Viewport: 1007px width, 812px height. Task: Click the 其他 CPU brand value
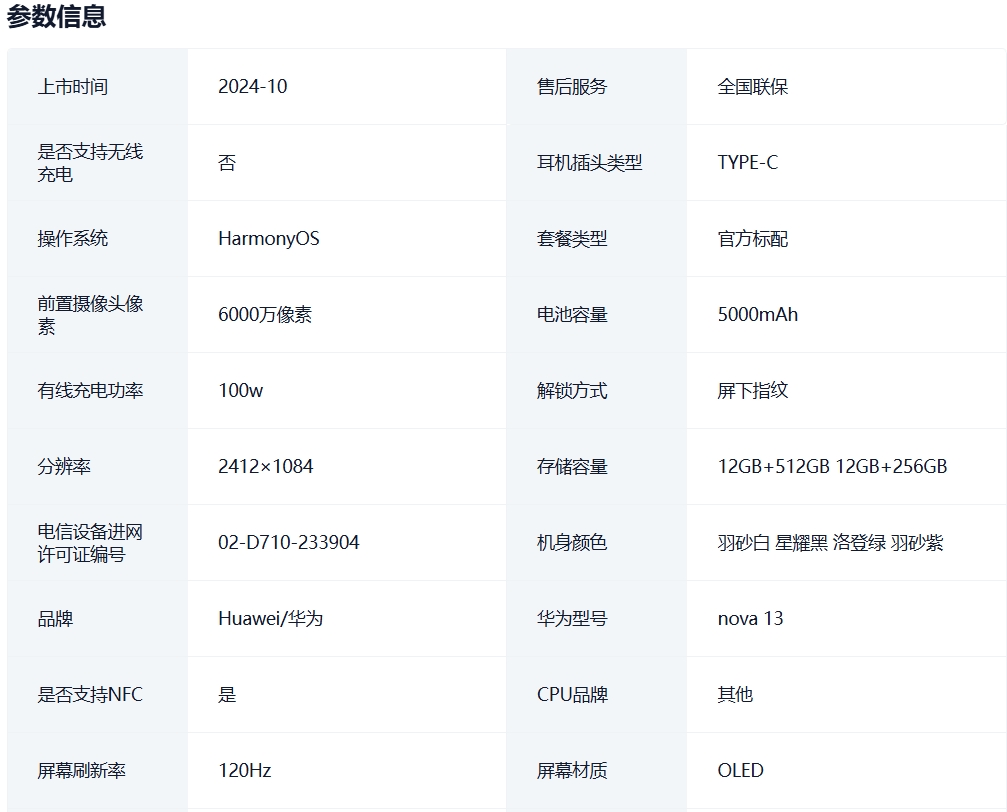[735, 694]
